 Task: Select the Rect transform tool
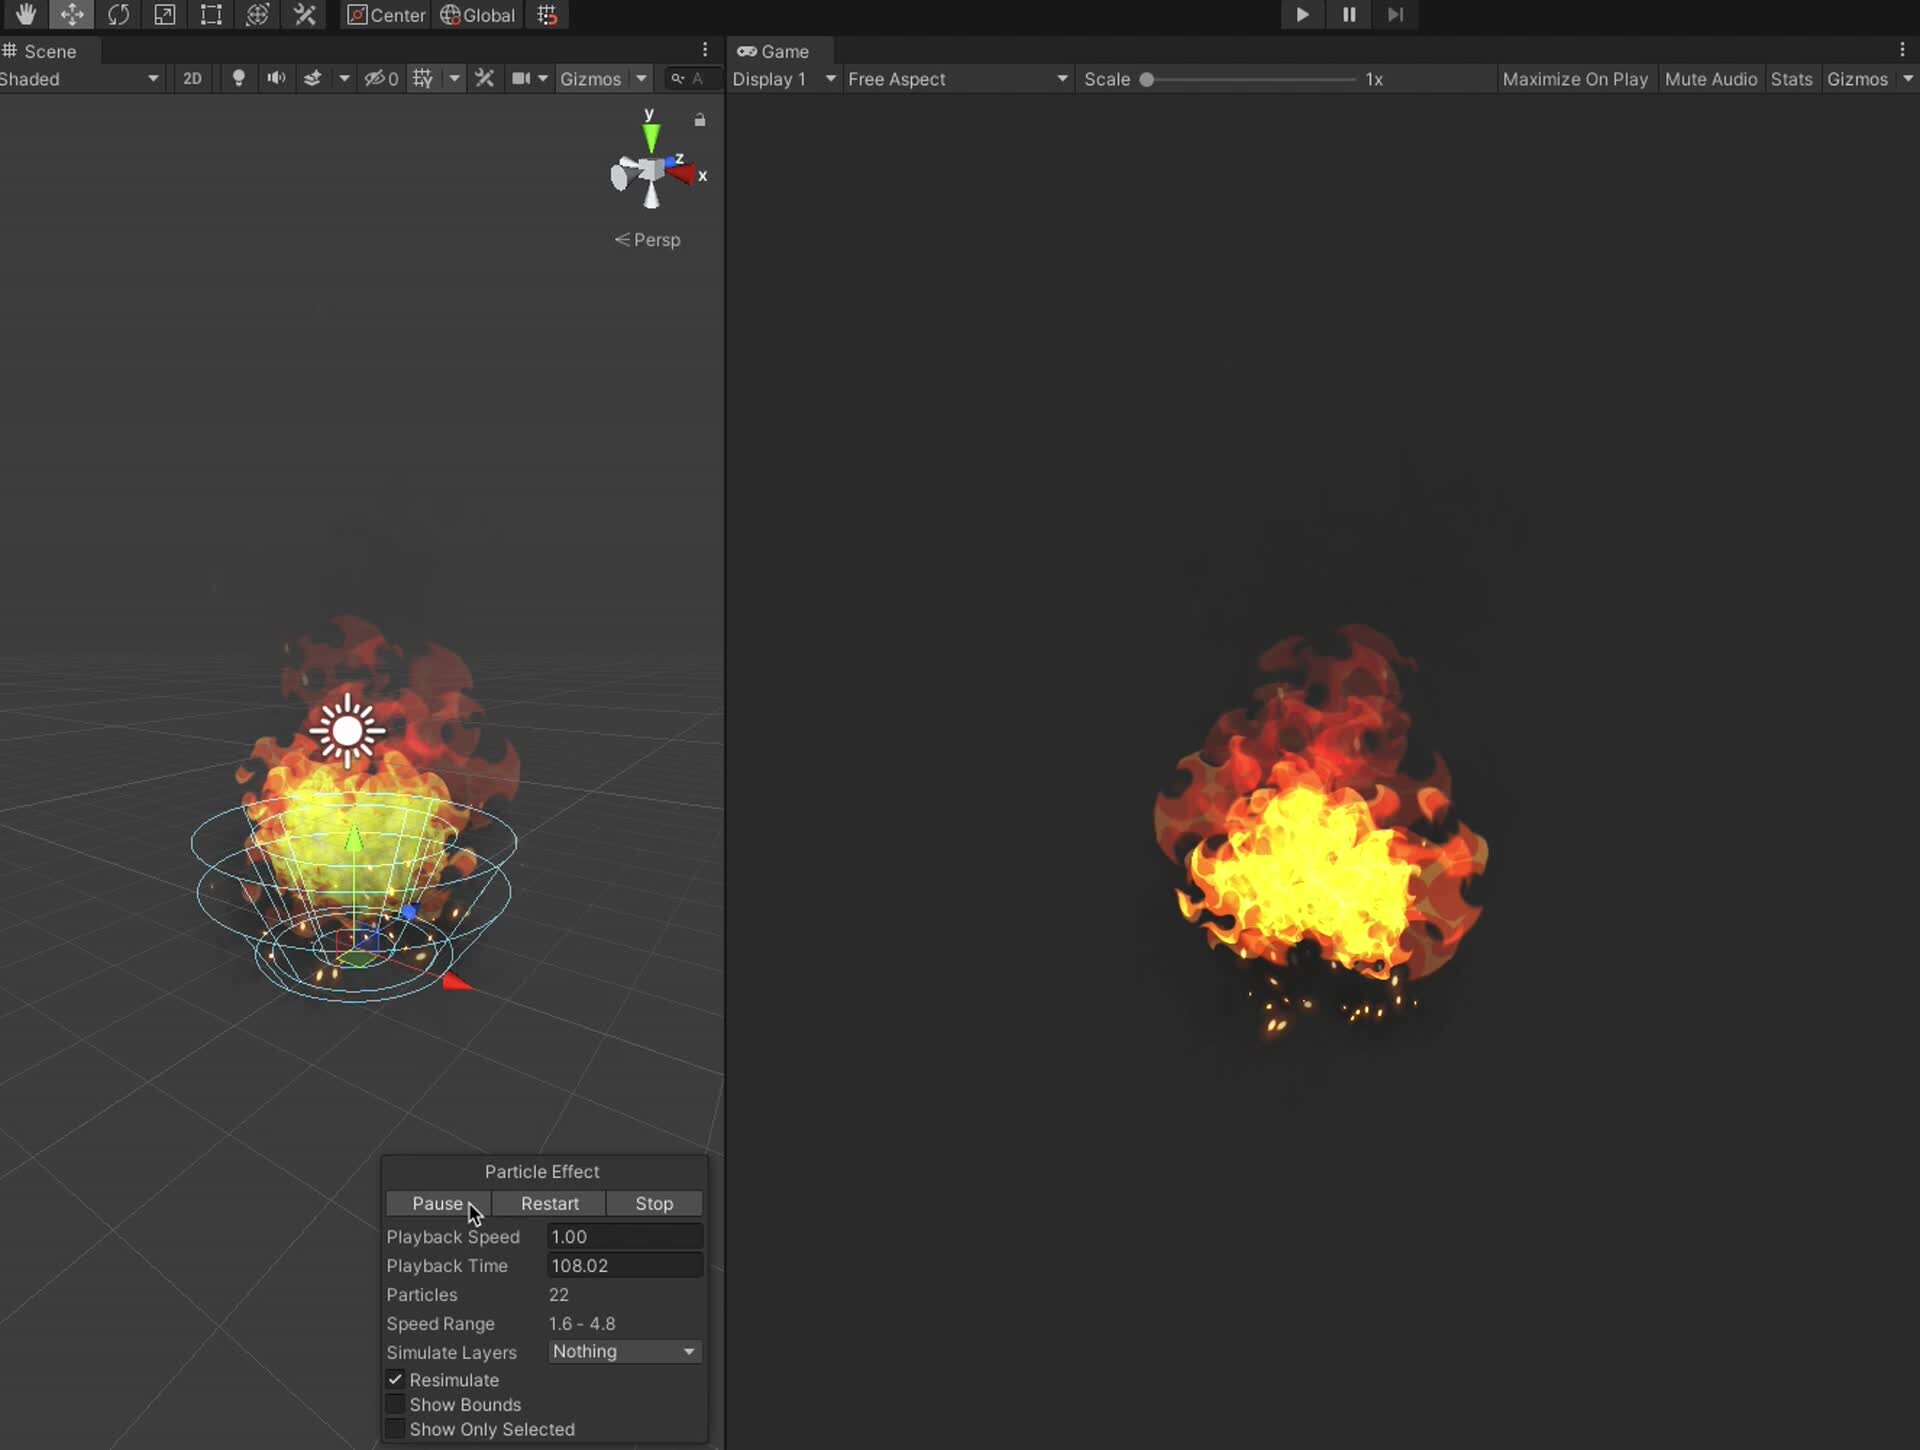pos(211,15)
